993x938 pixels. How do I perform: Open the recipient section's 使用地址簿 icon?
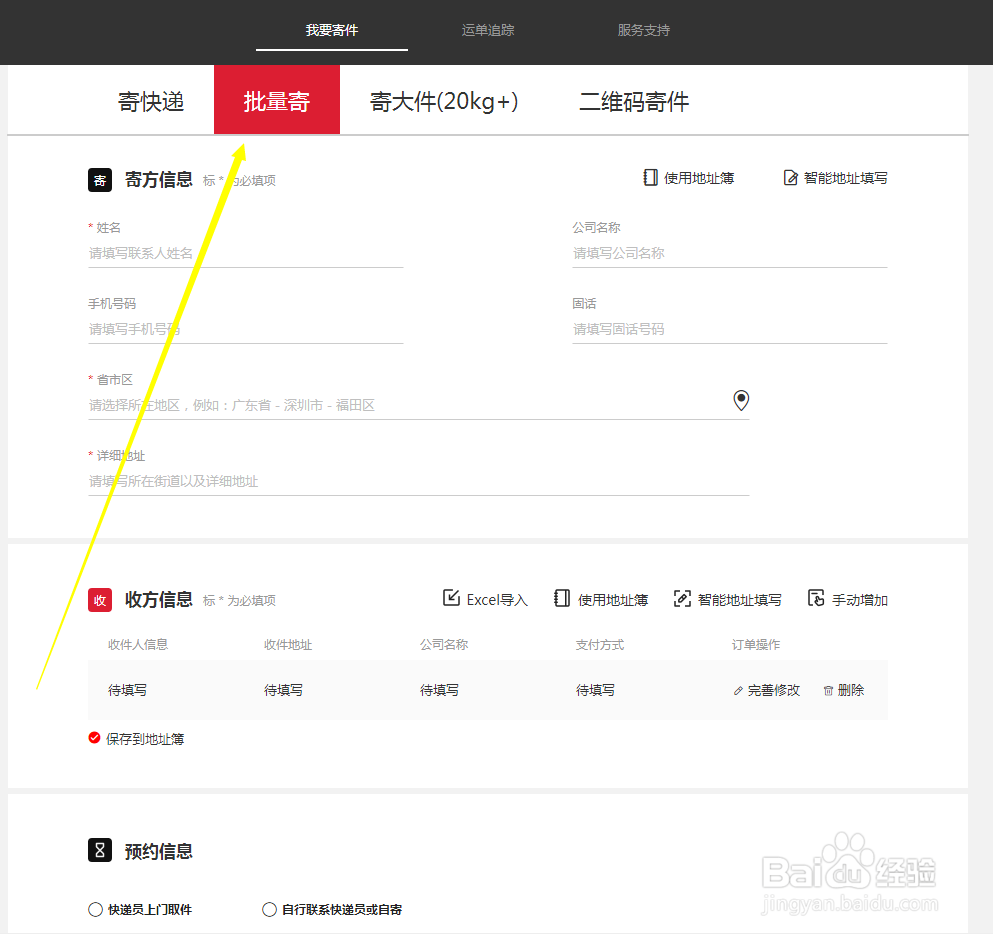563,598
